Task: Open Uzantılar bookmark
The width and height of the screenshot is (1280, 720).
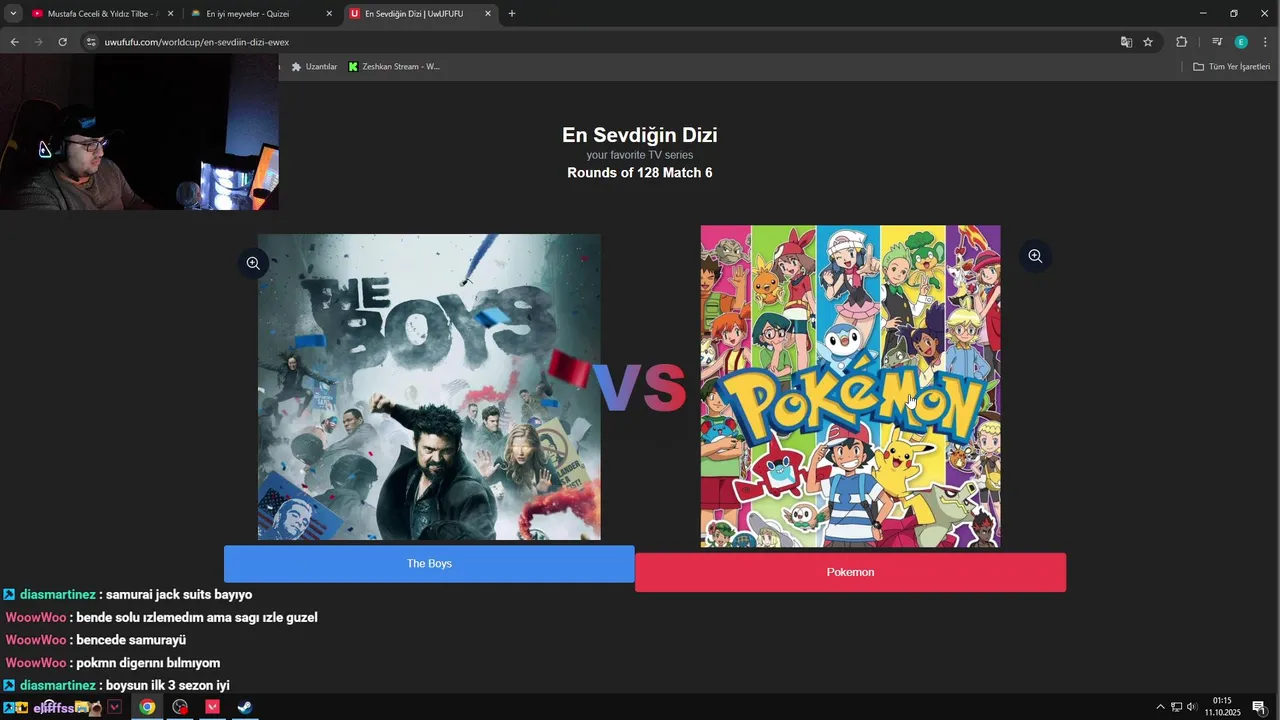Action: pos(314,67)
